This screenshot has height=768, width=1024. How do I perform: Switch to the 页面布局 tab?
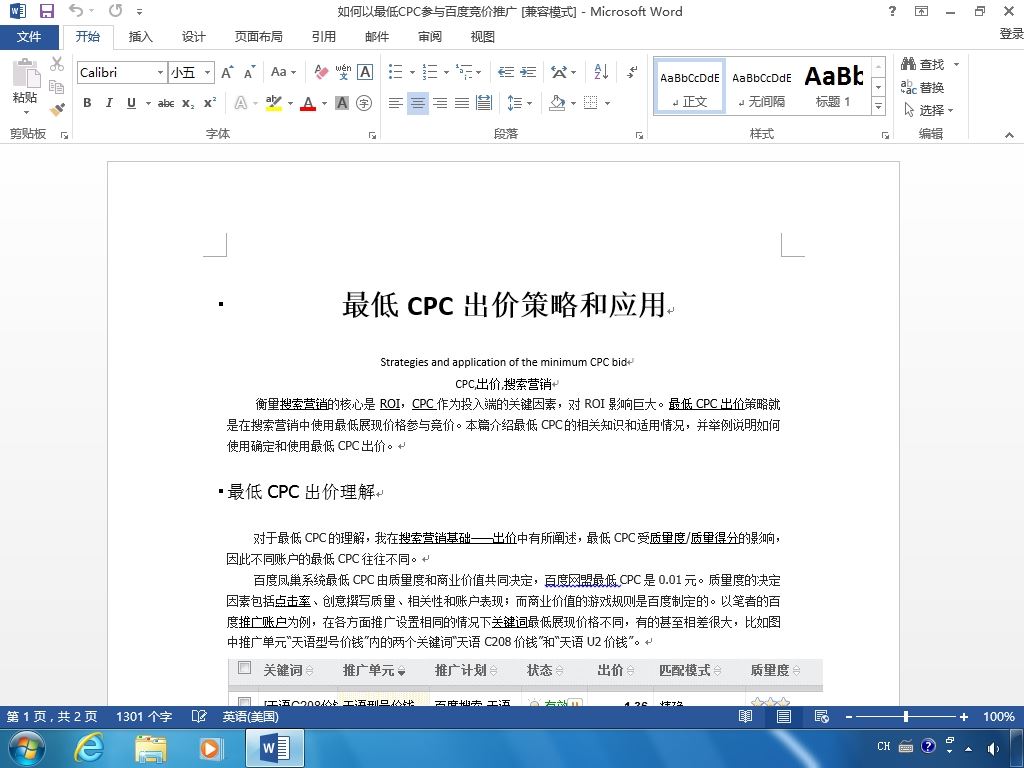pos(259,37)
